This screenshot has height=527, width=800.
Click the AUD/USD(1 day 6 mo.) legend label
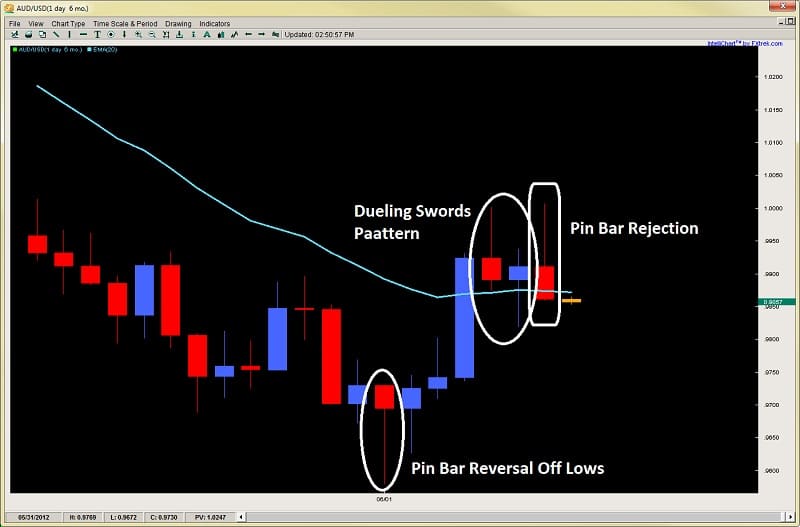point(49,49)
